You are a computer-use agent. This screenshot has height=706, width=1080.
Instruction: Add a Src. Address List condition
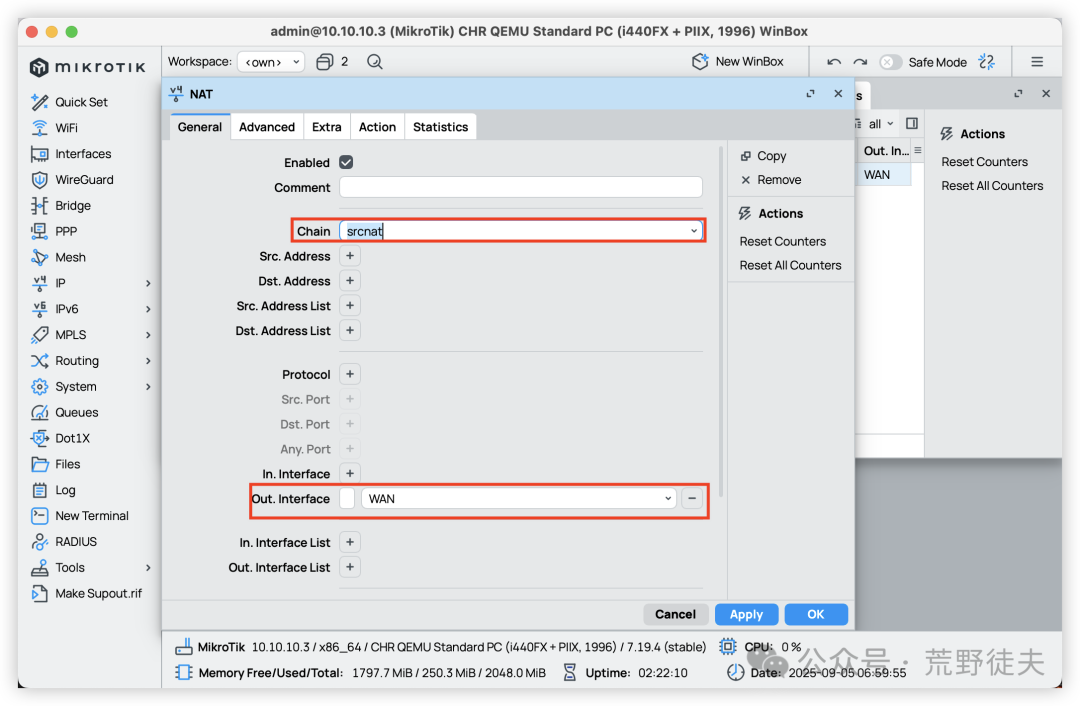click(350, 306)
